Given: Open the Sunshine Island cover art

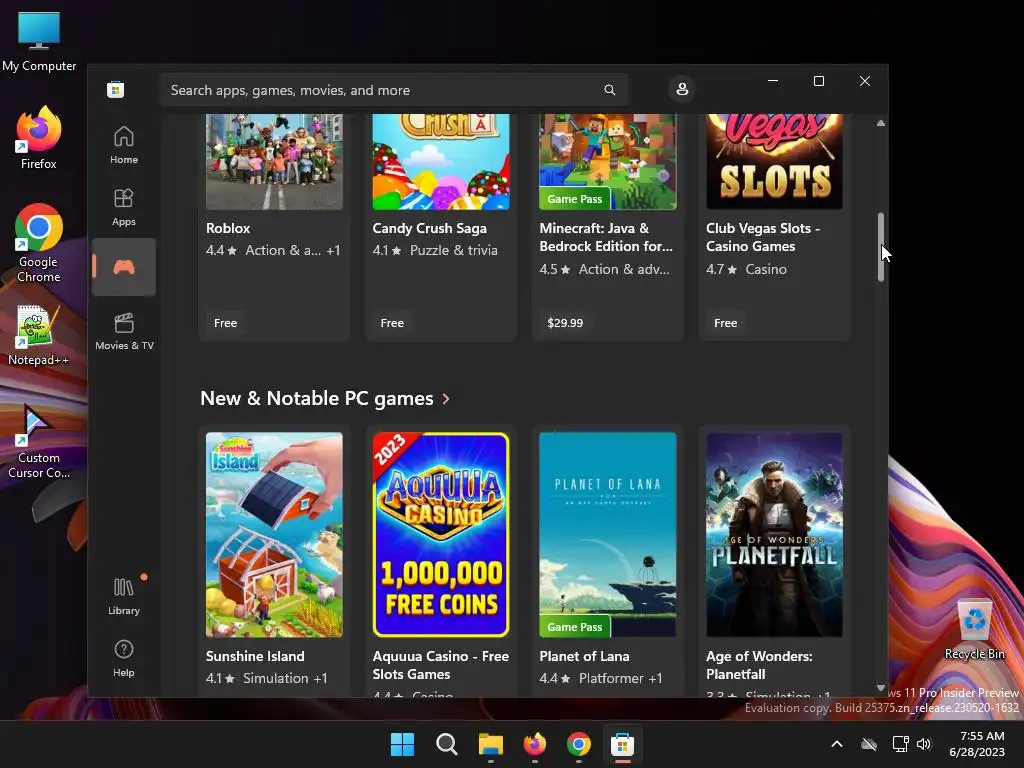Looking at the screenshot, I should [274, 534].
